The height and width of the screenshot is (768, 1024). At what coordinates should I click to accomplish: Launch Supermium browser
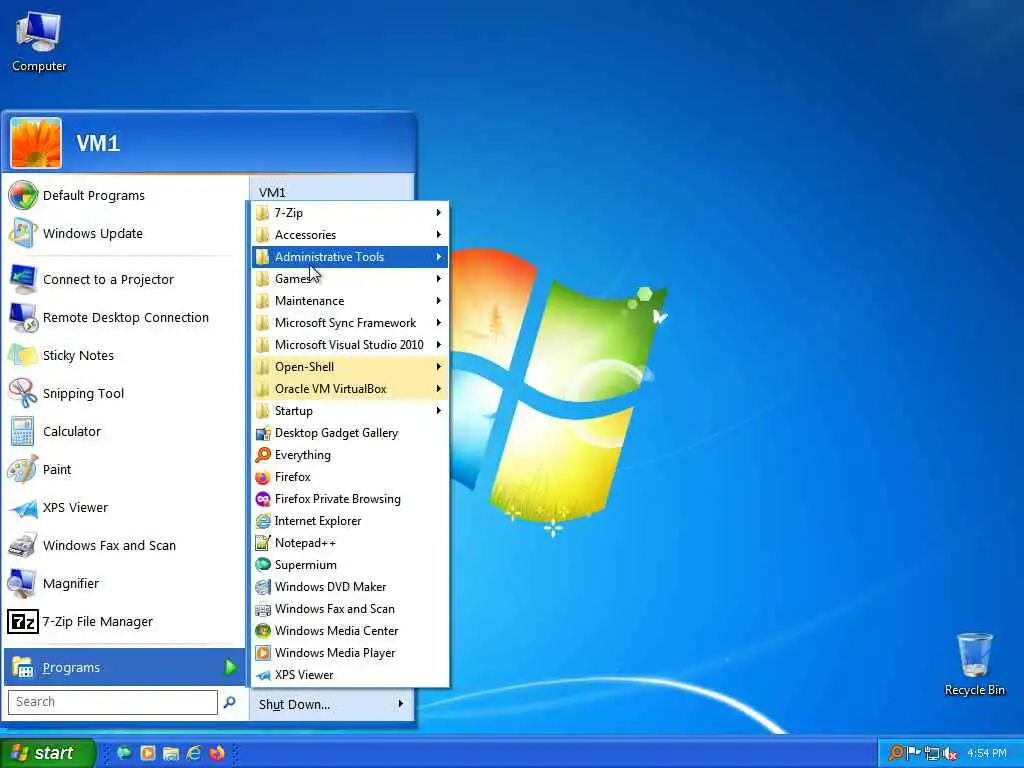point(350,565)
